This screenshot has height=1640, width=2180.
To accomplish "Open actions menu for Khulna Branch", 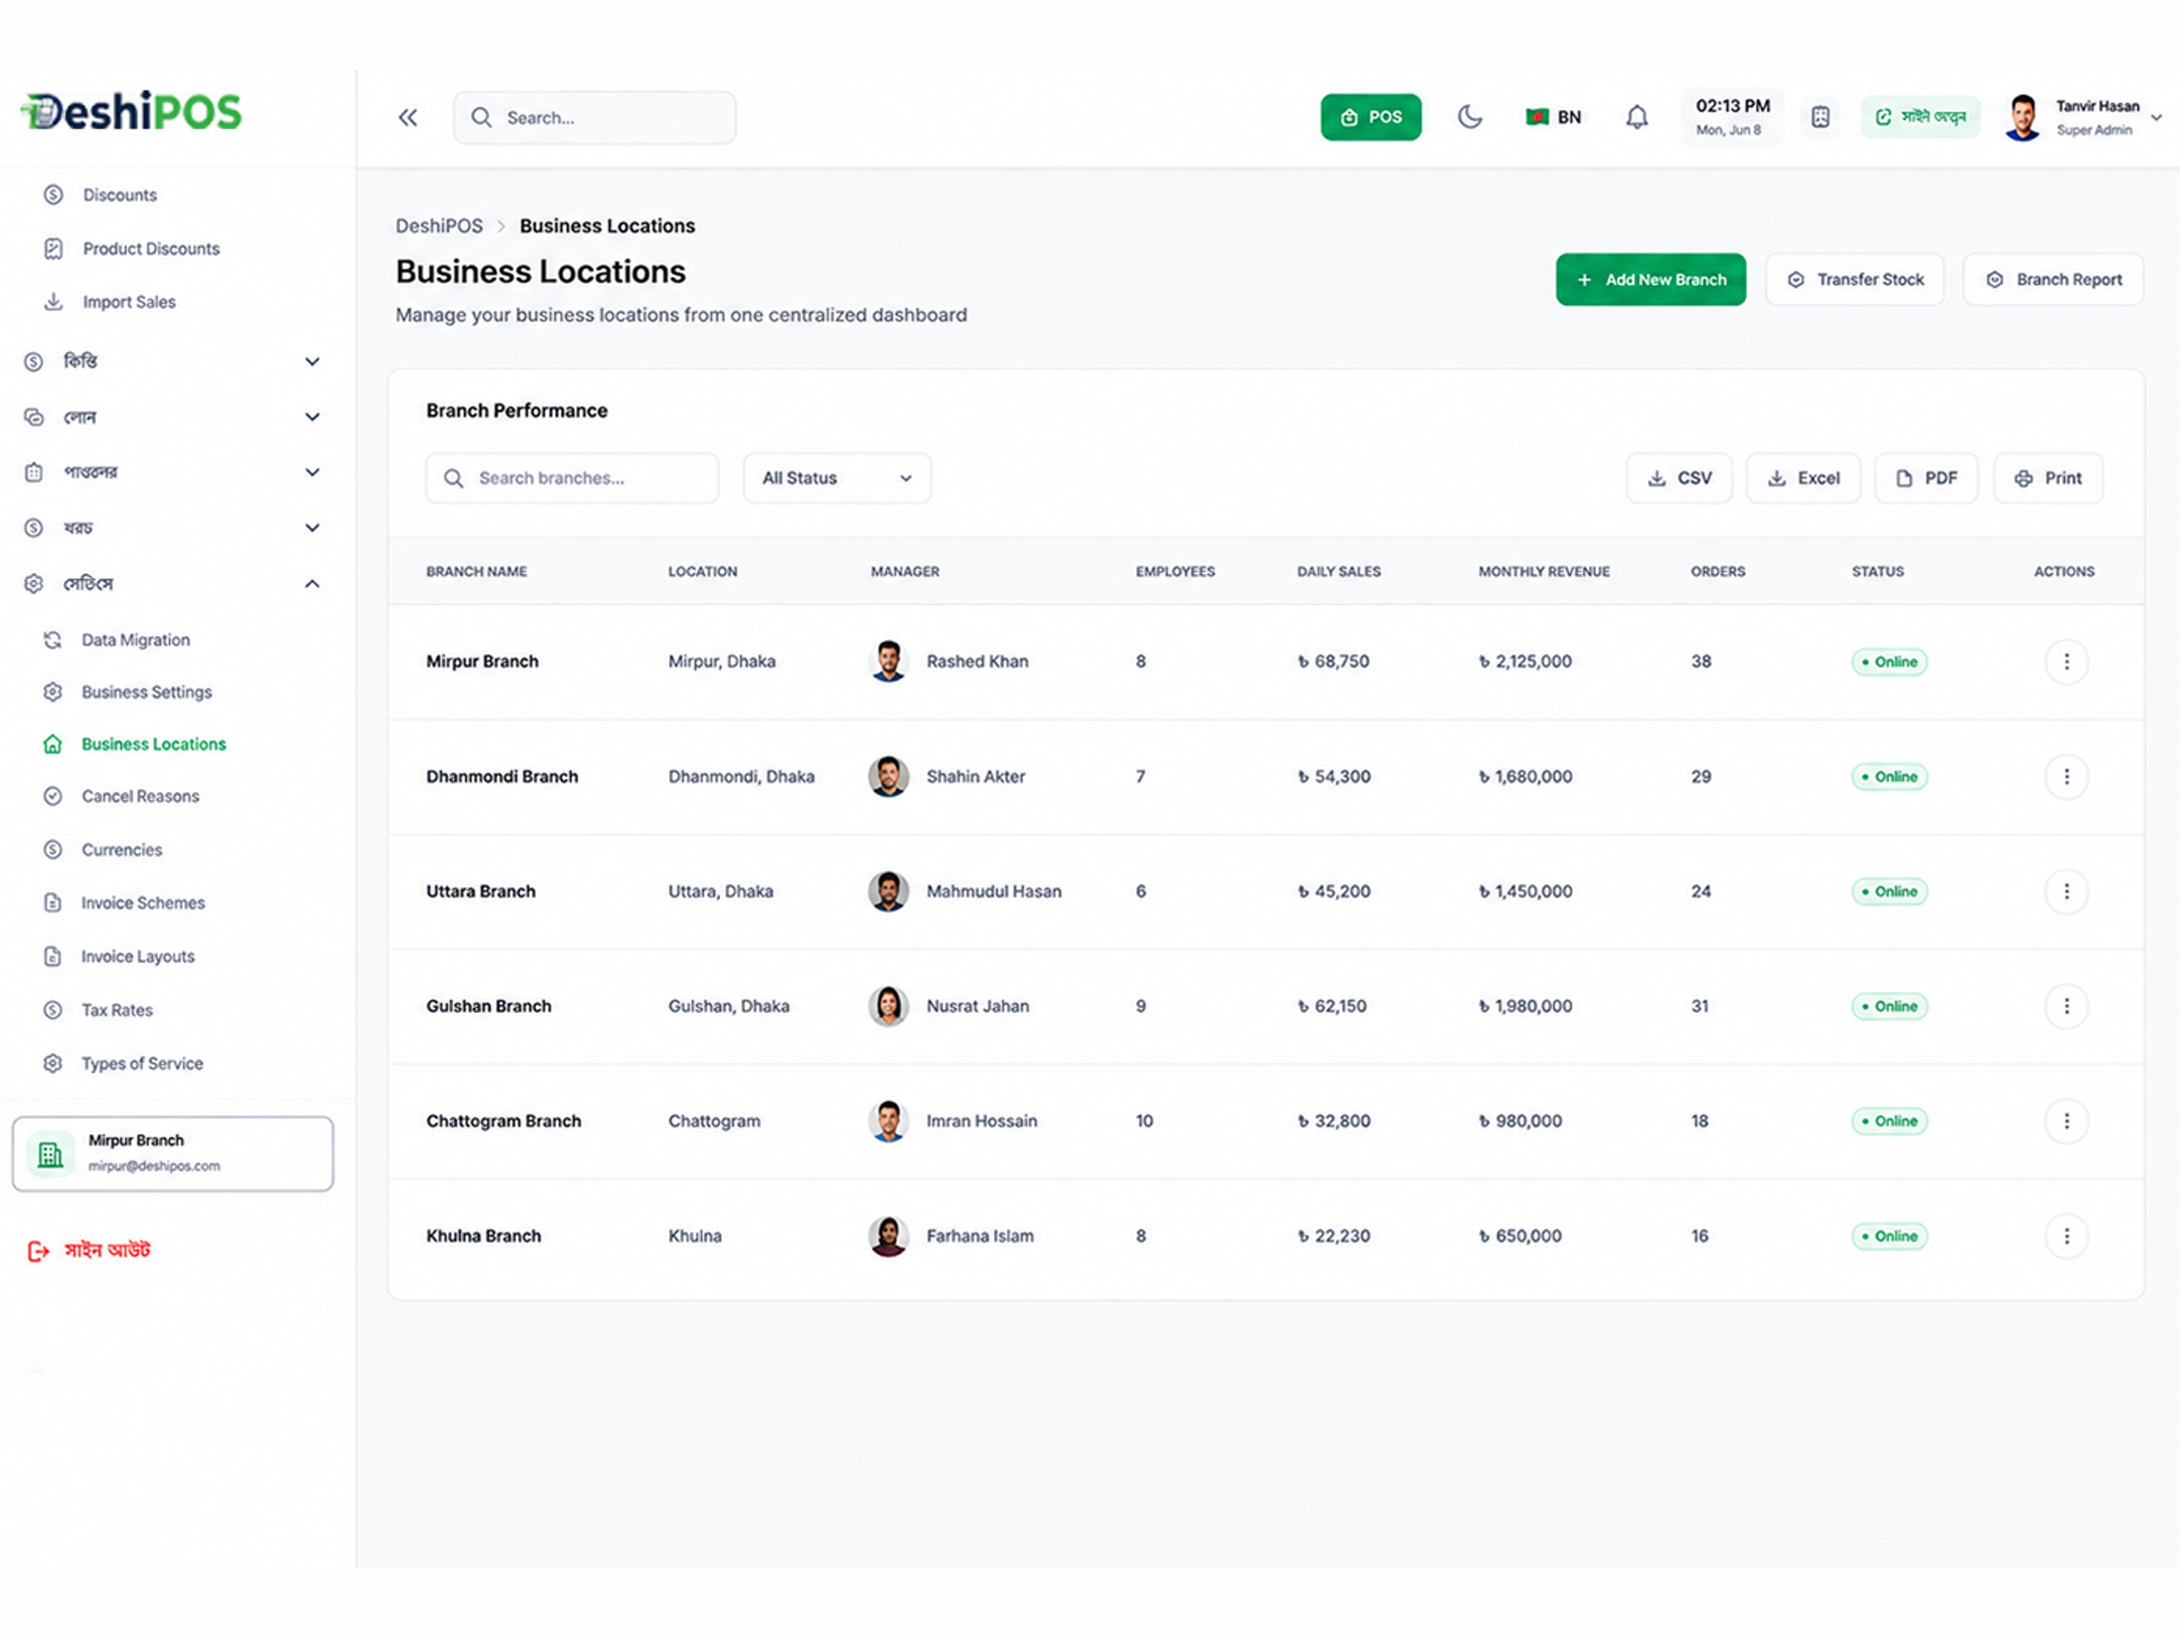I will [2066, 1237].
